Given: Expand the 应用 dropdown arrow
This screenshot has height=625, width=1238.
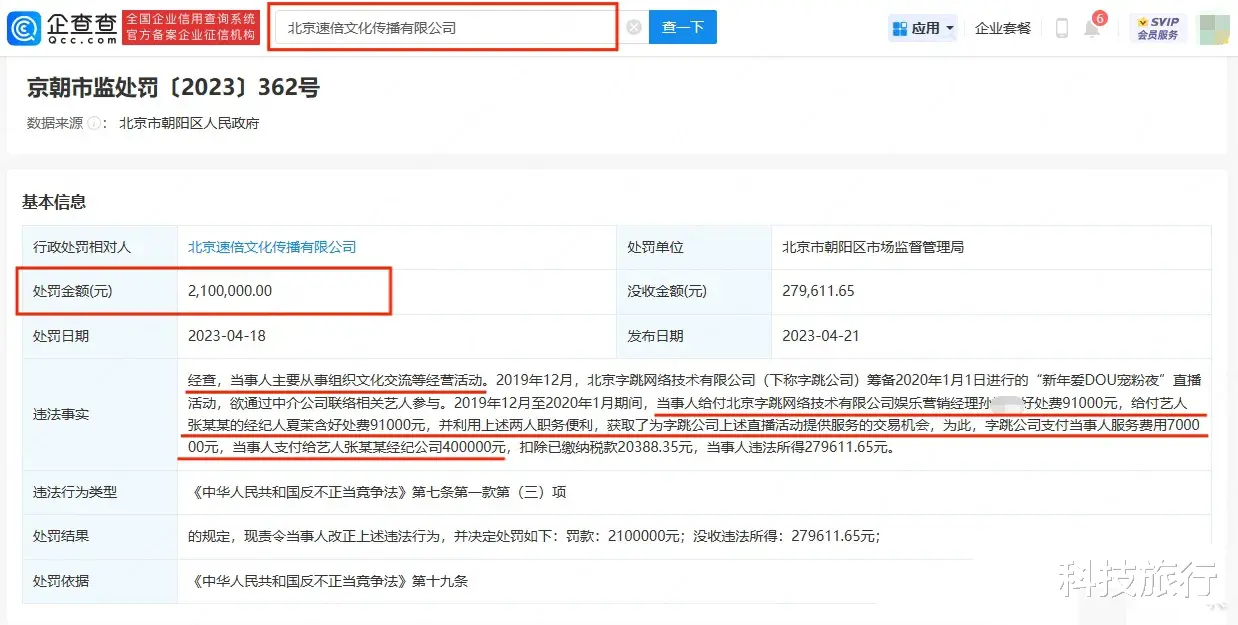Looking at the screenshot, I should 950,28.
